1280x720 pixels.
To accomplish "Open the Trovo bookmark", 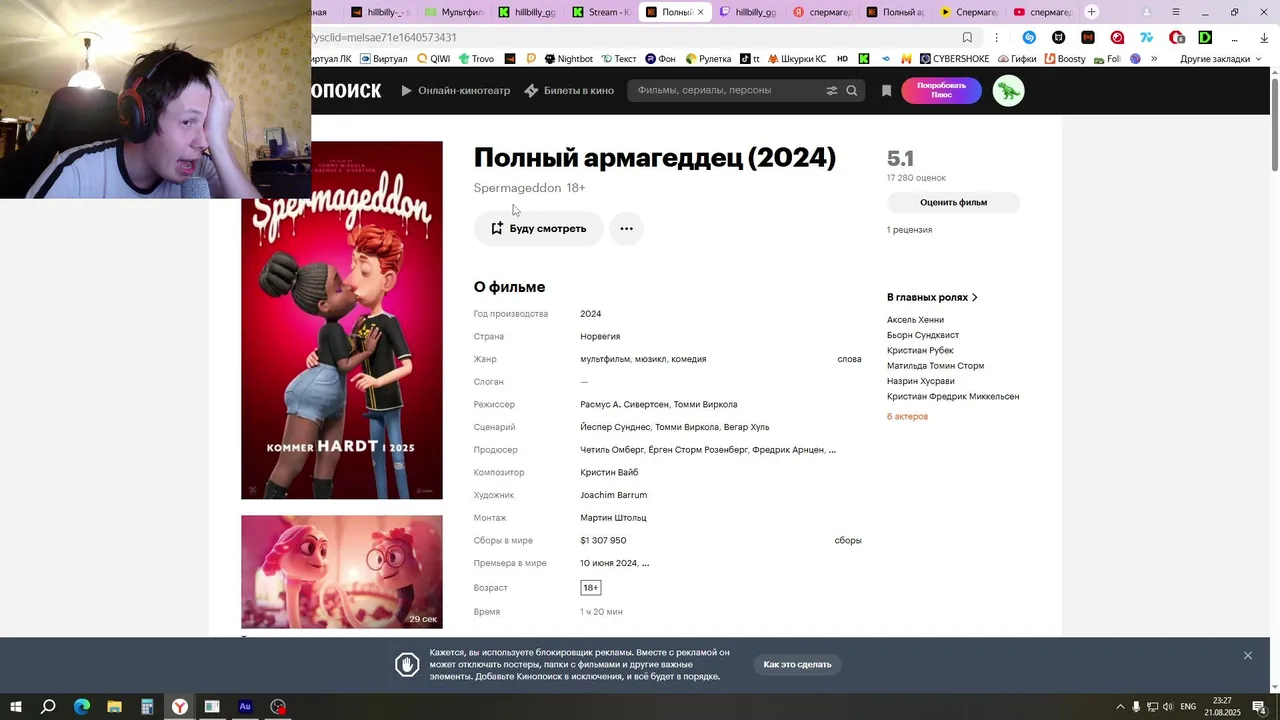I will point(476,59).
